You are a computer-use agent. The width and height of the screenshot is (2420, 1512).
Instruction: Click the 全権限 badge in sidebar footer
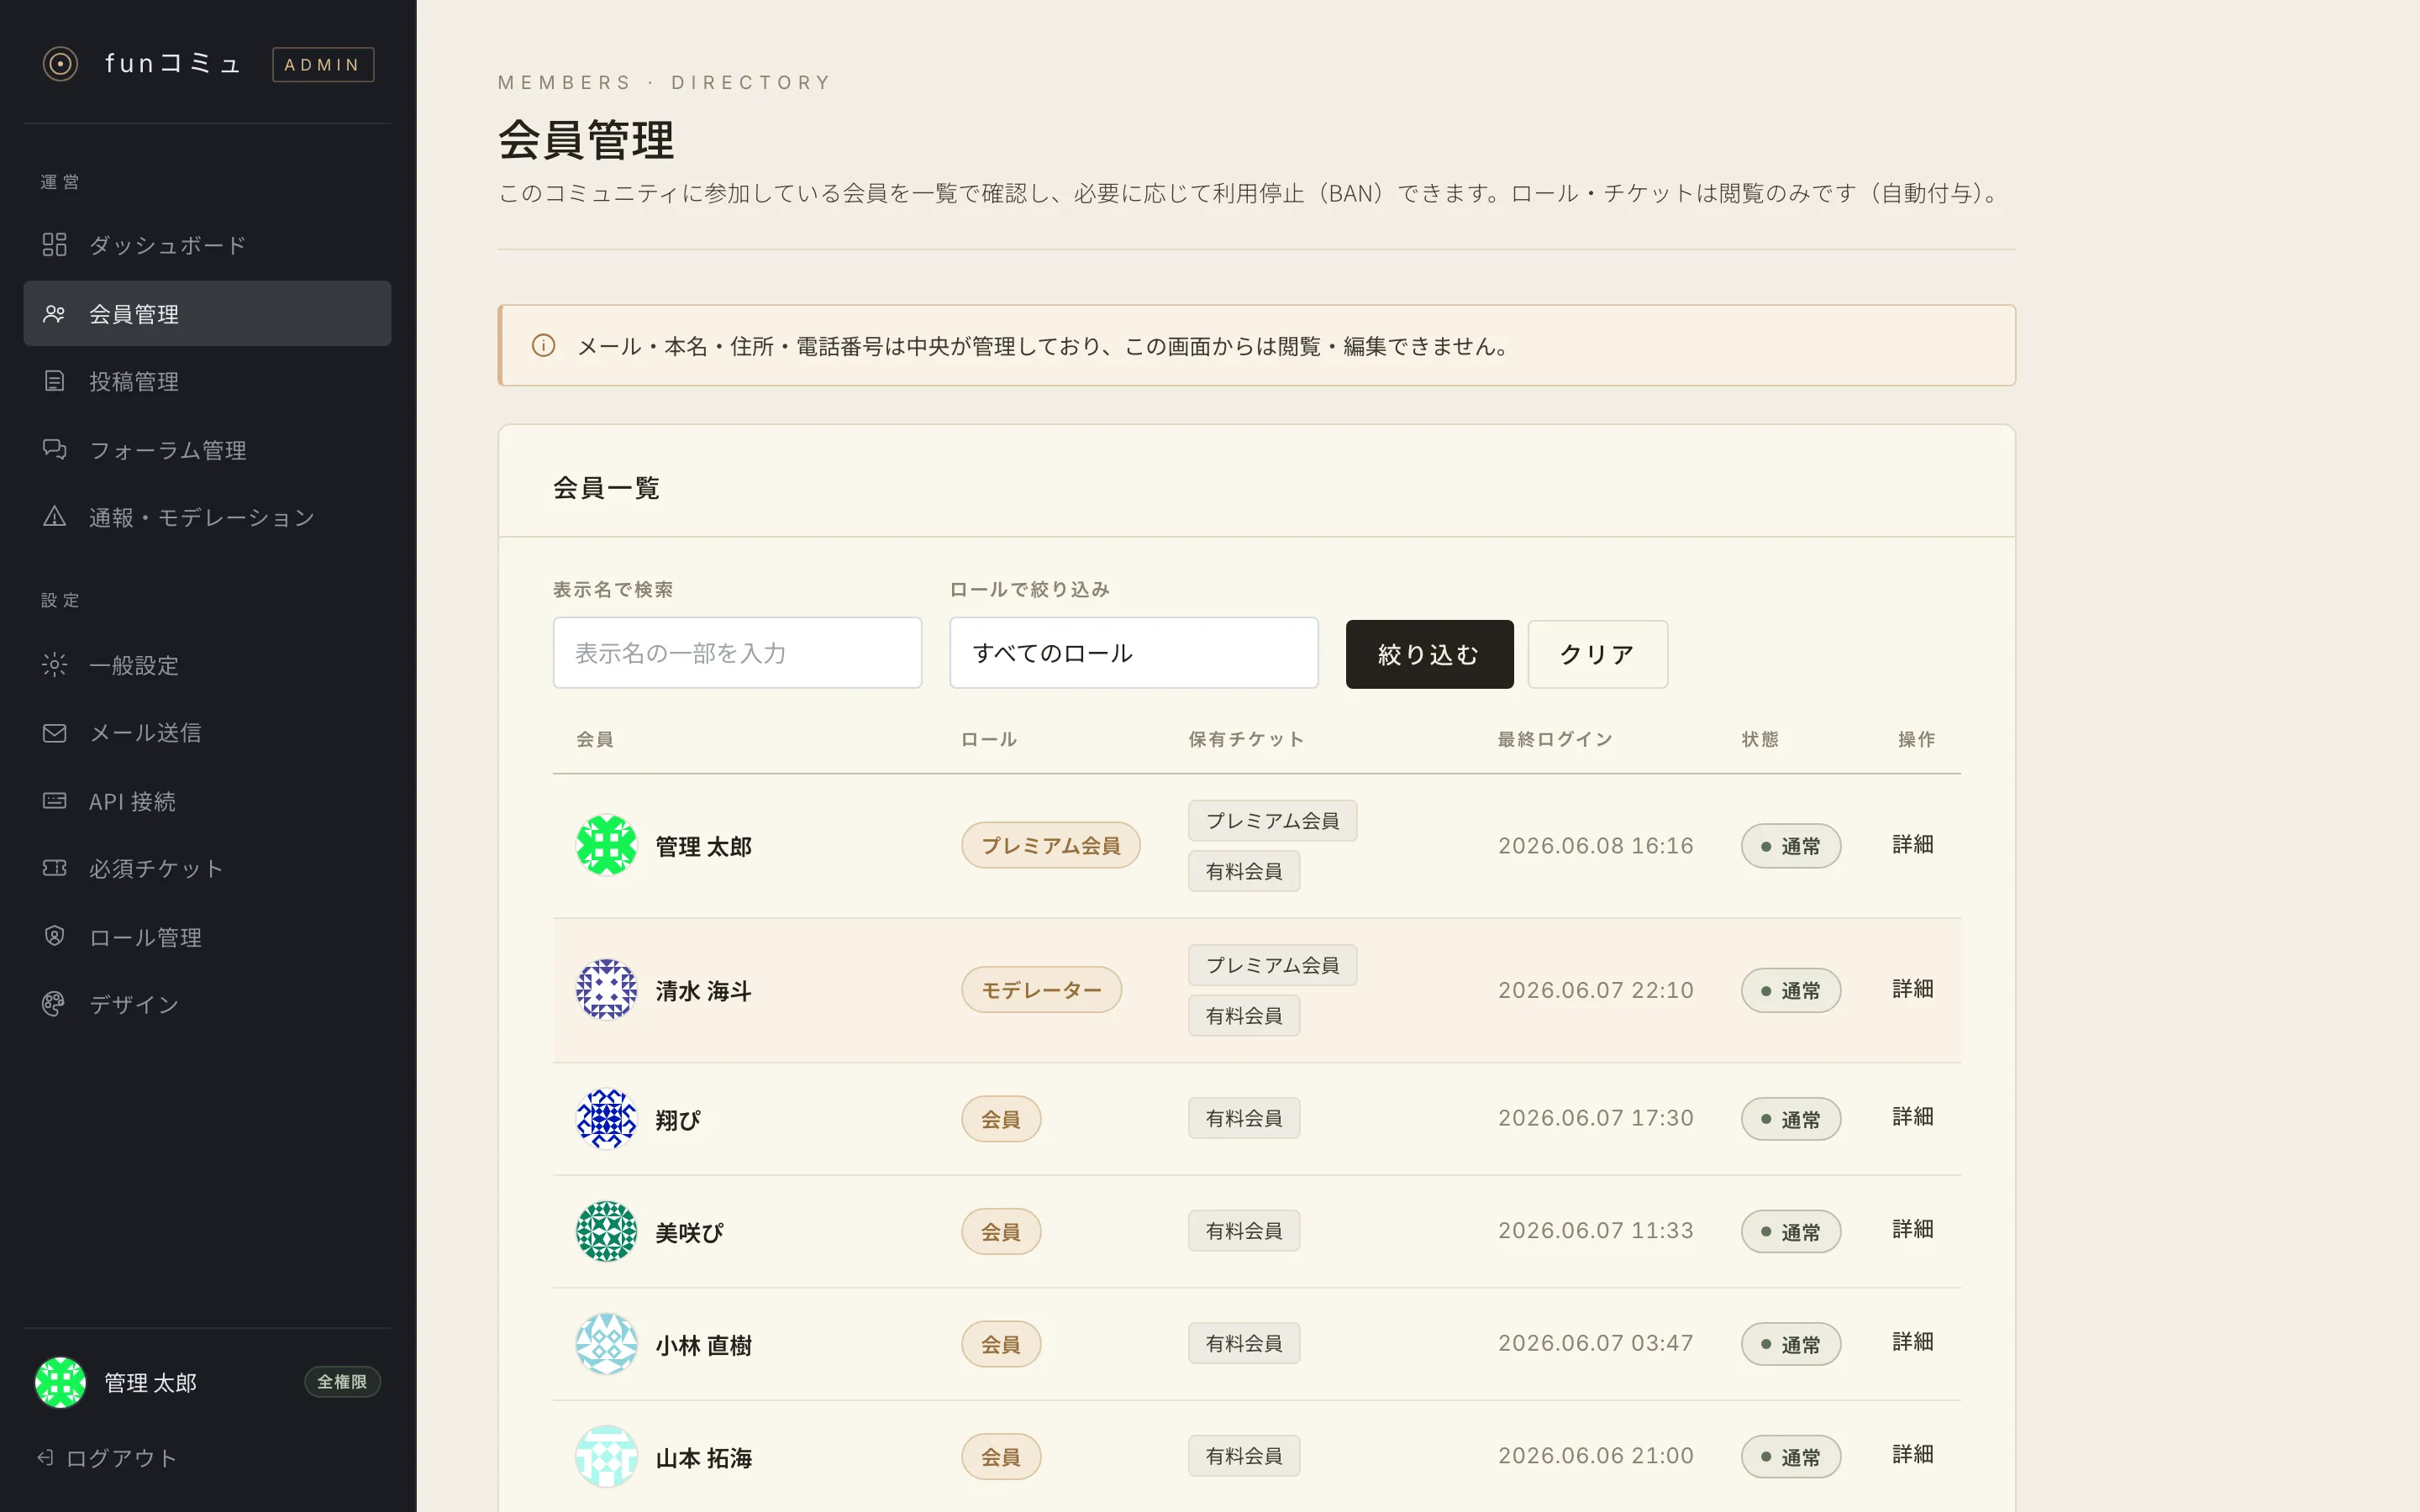point(342,1382)
